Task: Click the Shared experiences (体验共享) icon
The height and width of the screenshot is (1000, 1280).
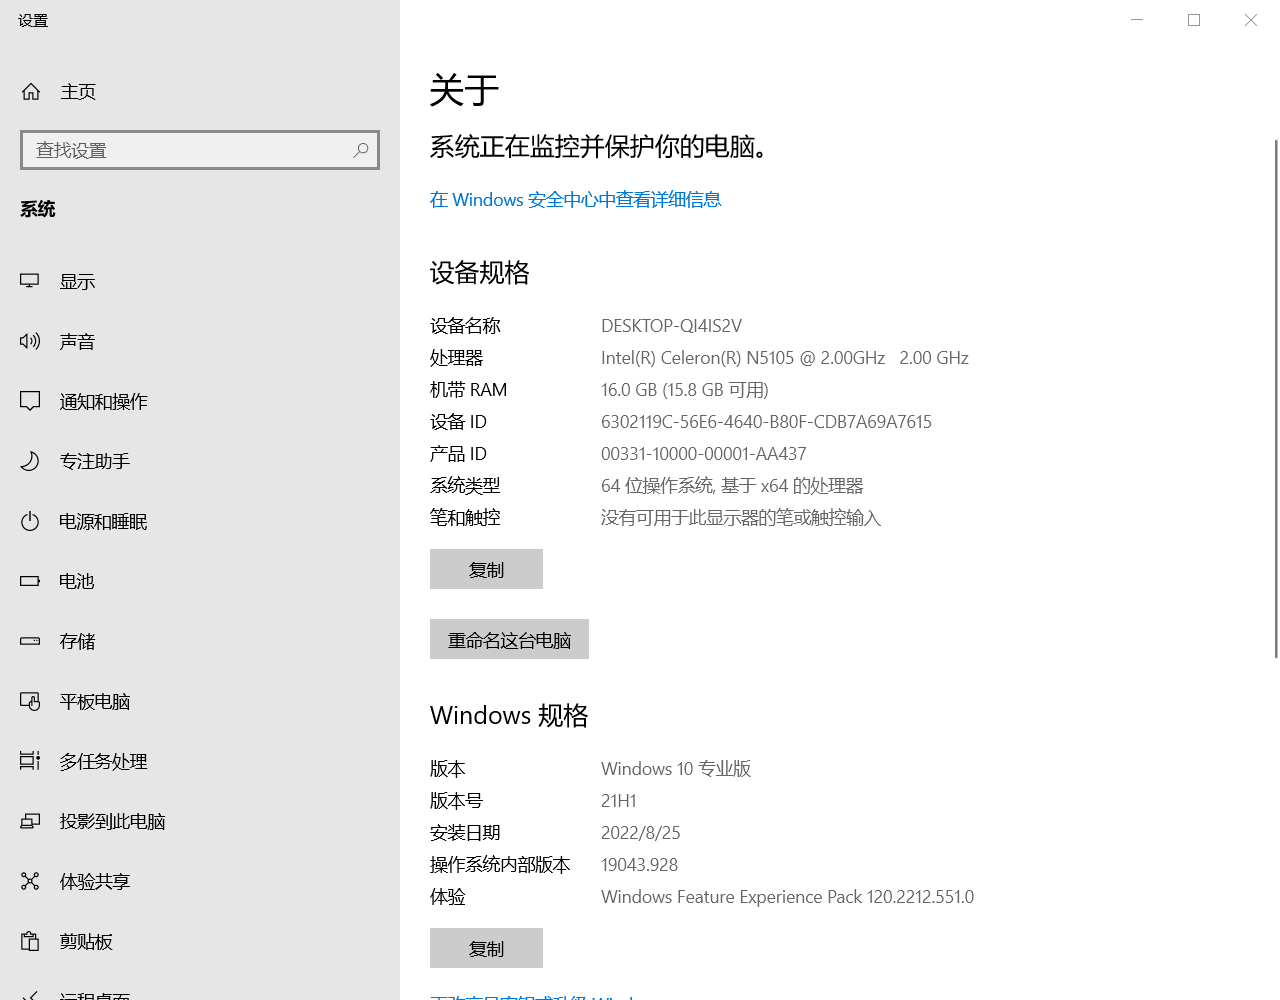Action: point(30,881)
